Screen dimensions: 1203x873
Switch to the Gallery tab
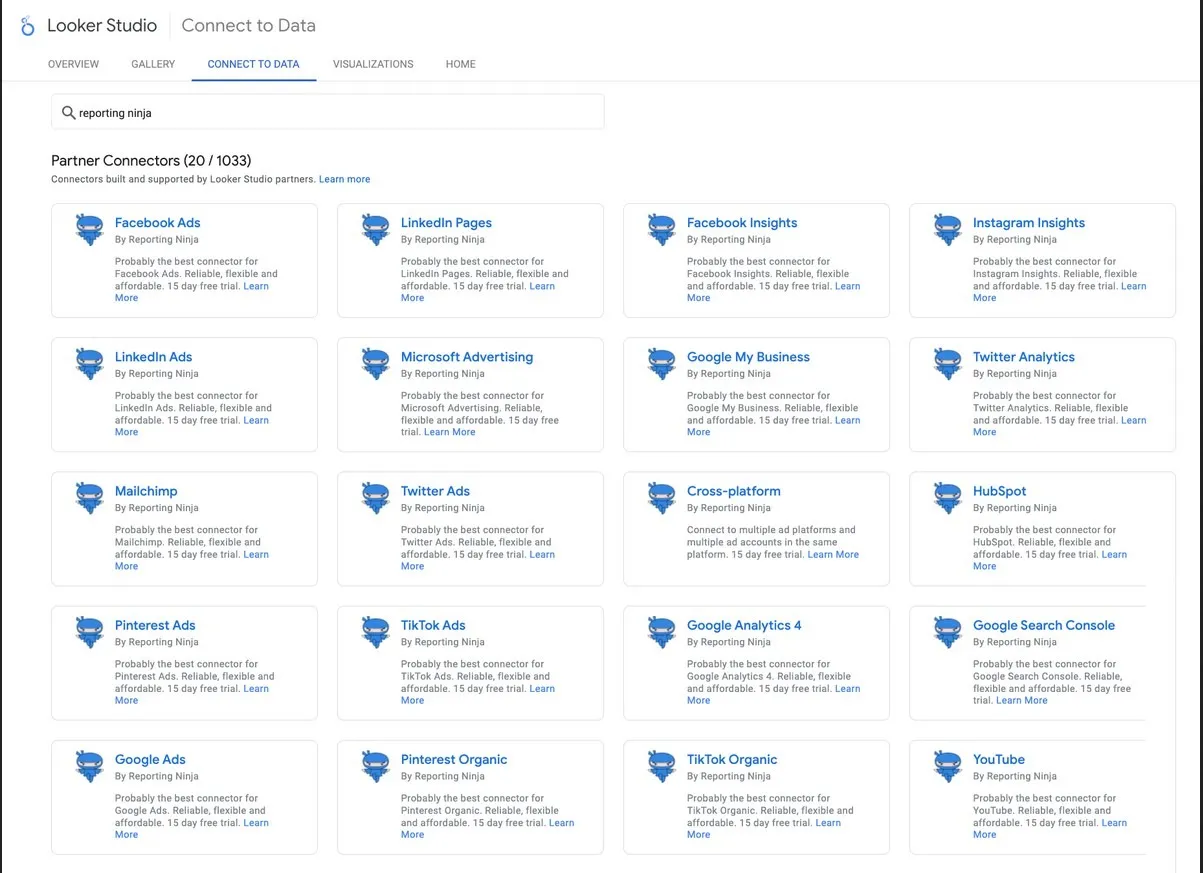[x=153, y=64]
